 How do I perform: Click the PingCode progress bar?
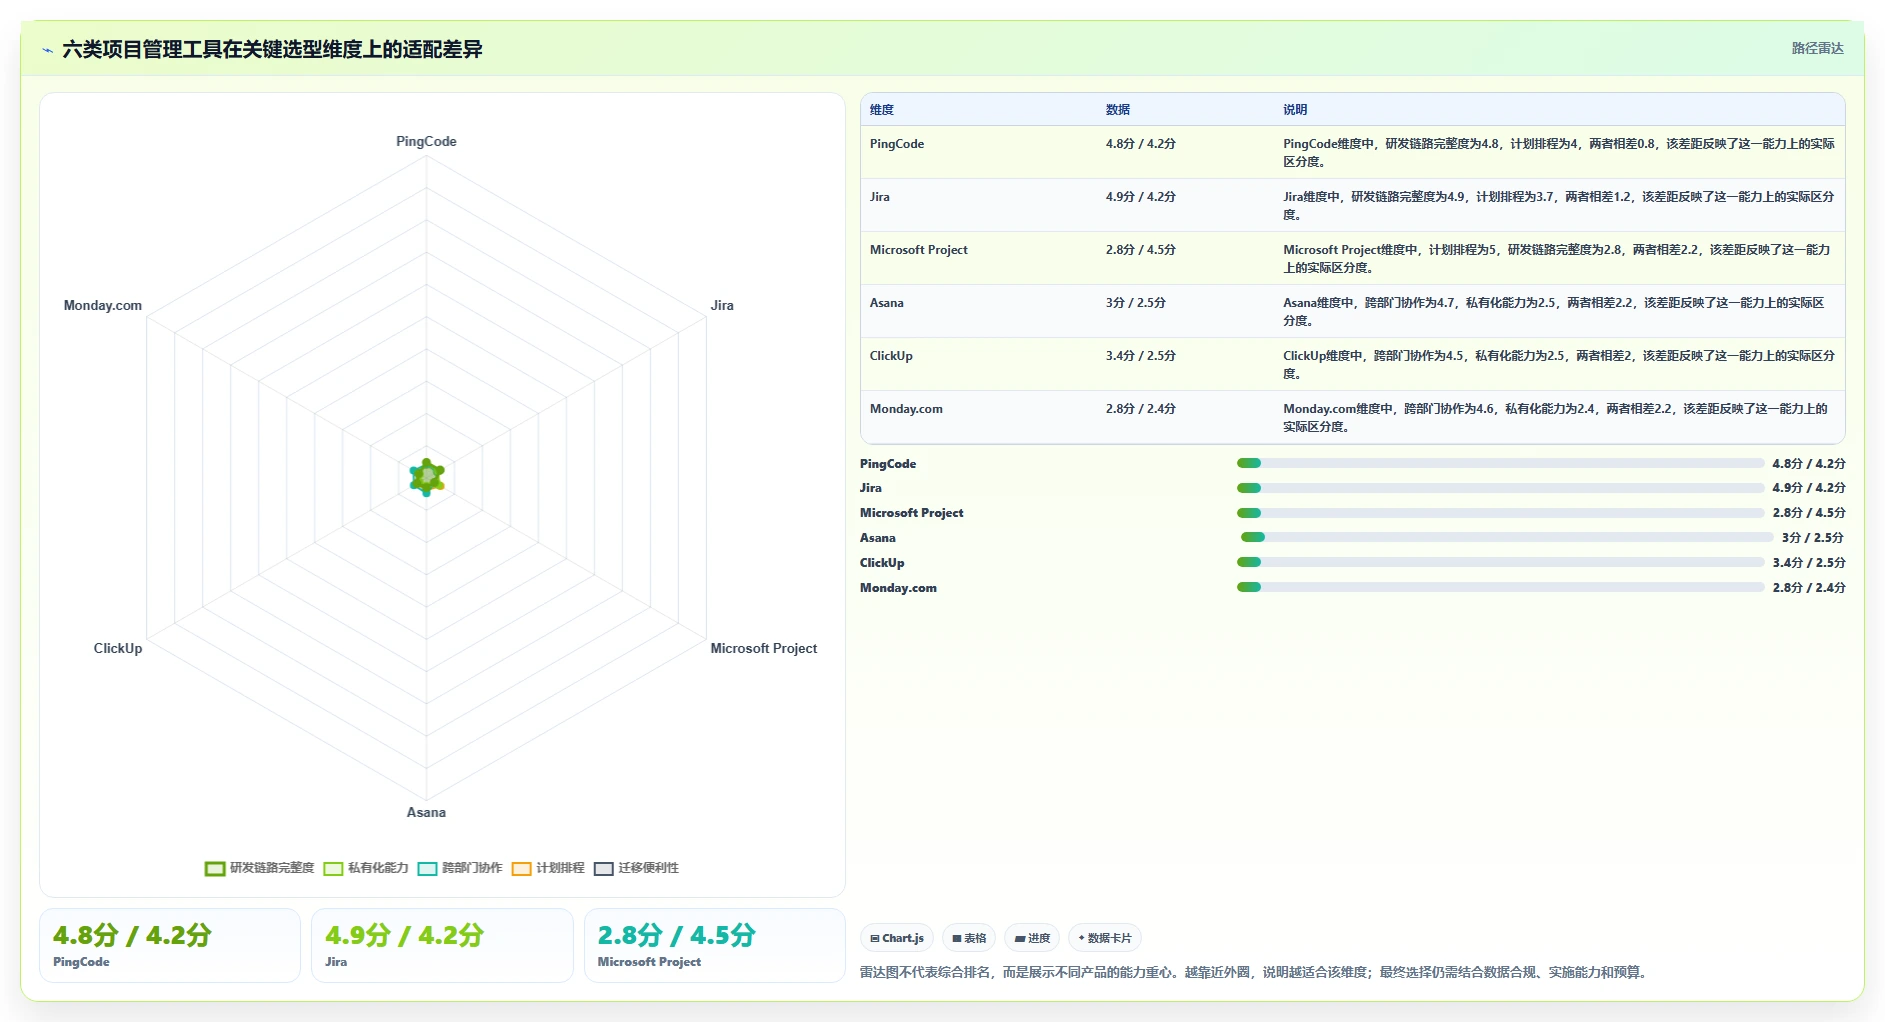(x=1500, y=463)
